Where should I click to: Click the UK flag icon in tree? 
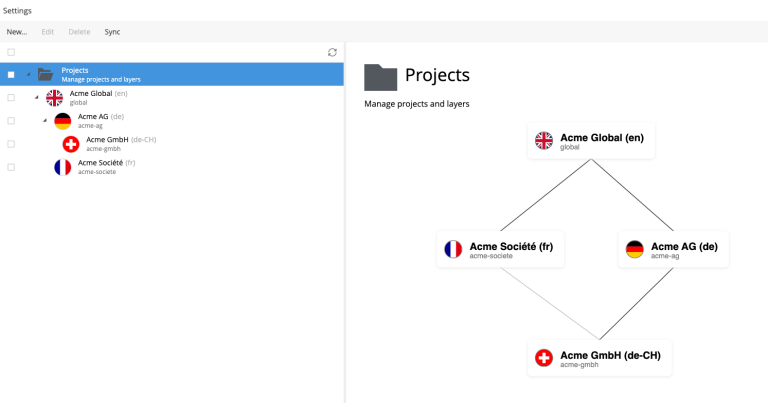pyautogui.click(x=54, y=97)
